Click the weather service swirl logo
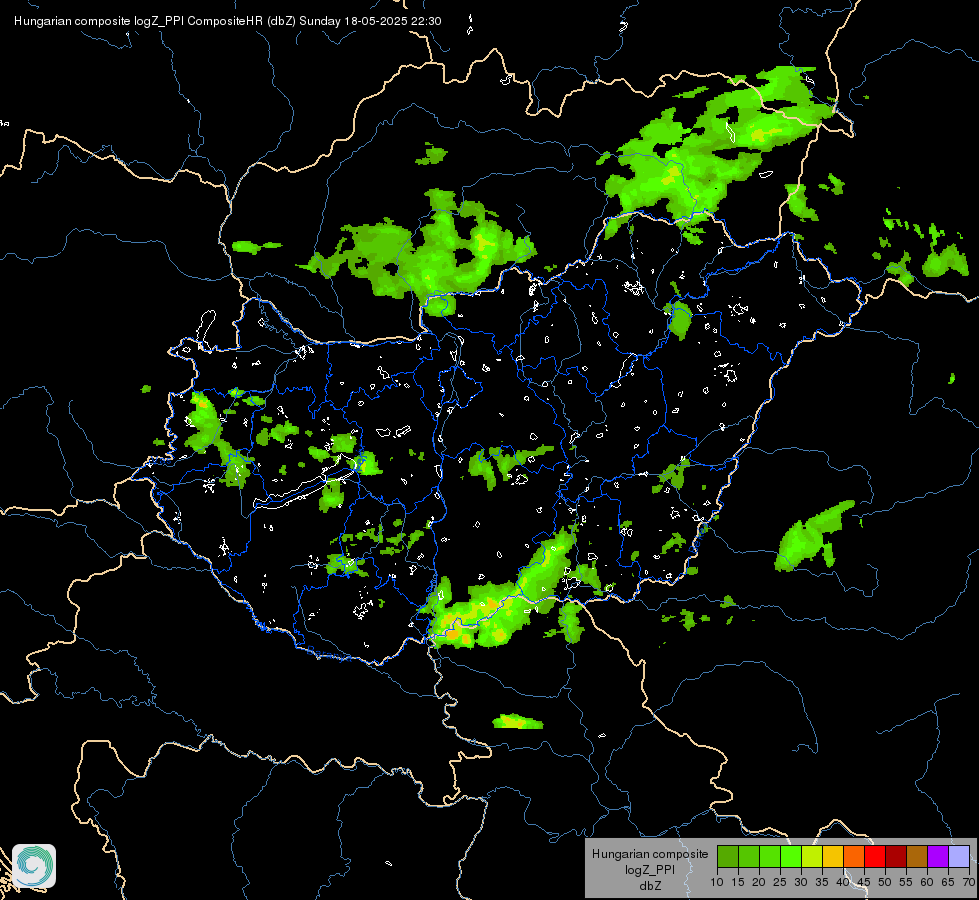This screenshot has width=979, height=900. coord(34,866)
